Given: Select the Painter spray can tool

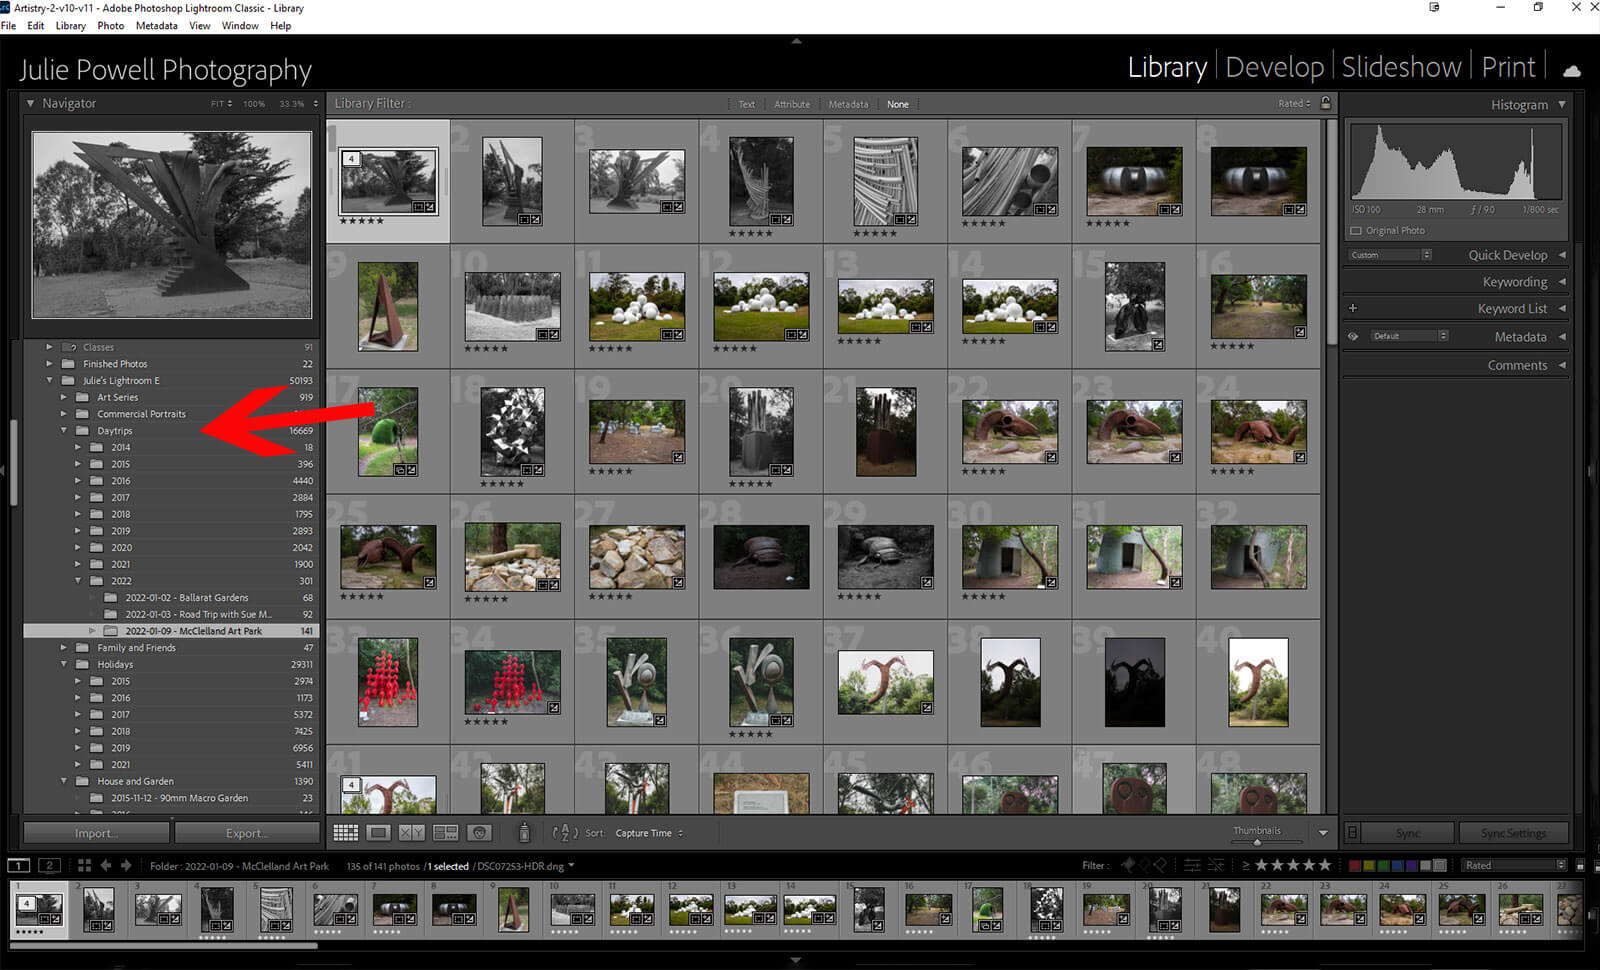Looking at the screenshot, I should [524, 832].
